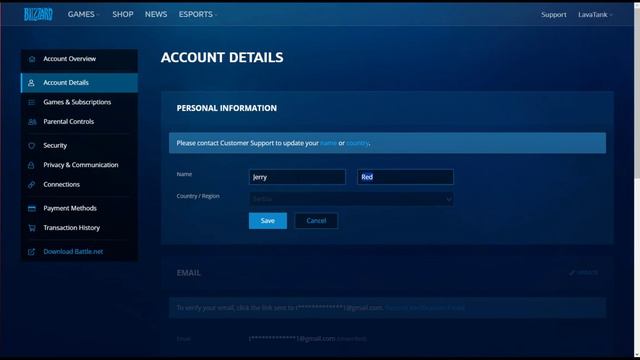Open Privacy & Communication in sidebar

coord(79,165)
